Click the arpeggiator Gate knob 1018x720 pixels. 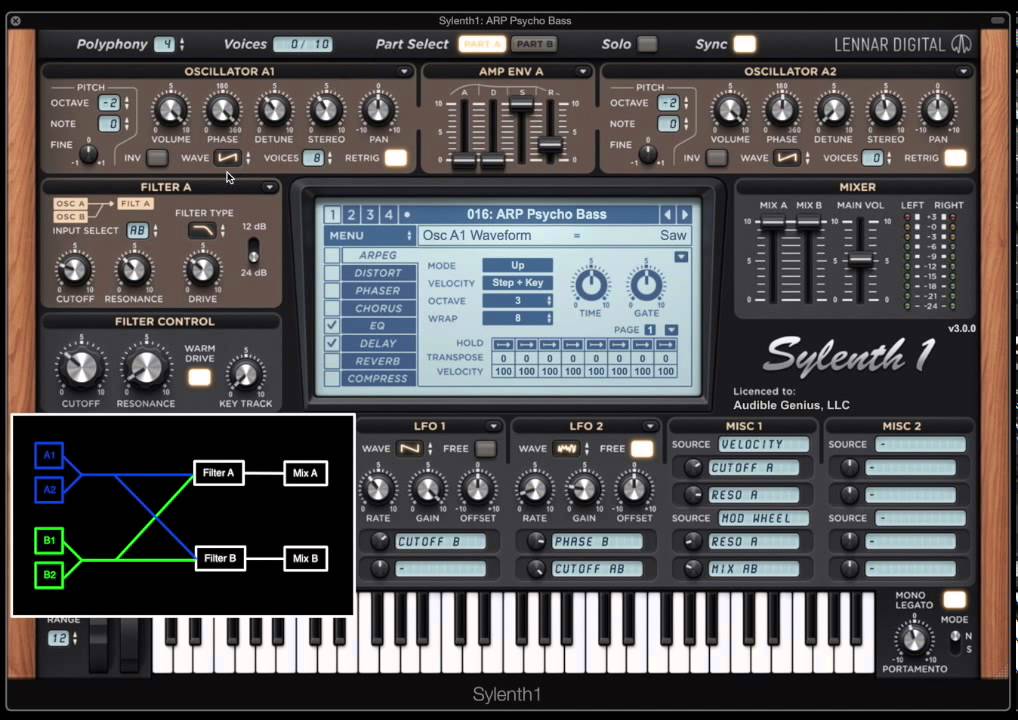click(646, 284)
